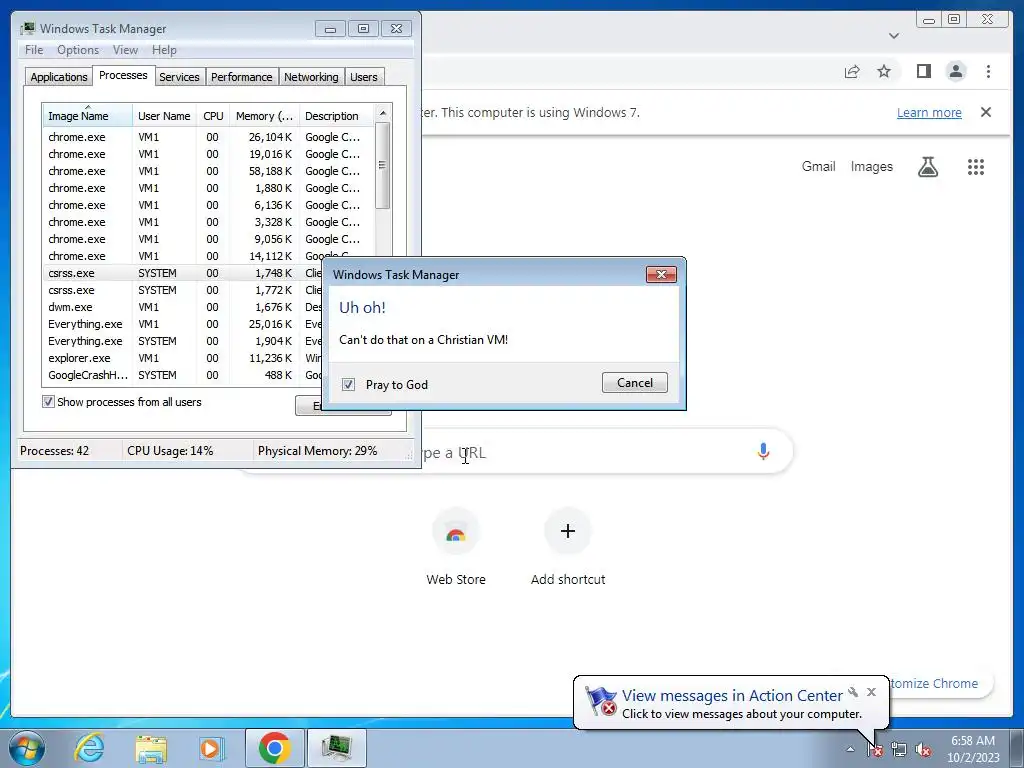Sort processes by Description column
This screenshot has height=768, width=1024.
pos(336,116)
